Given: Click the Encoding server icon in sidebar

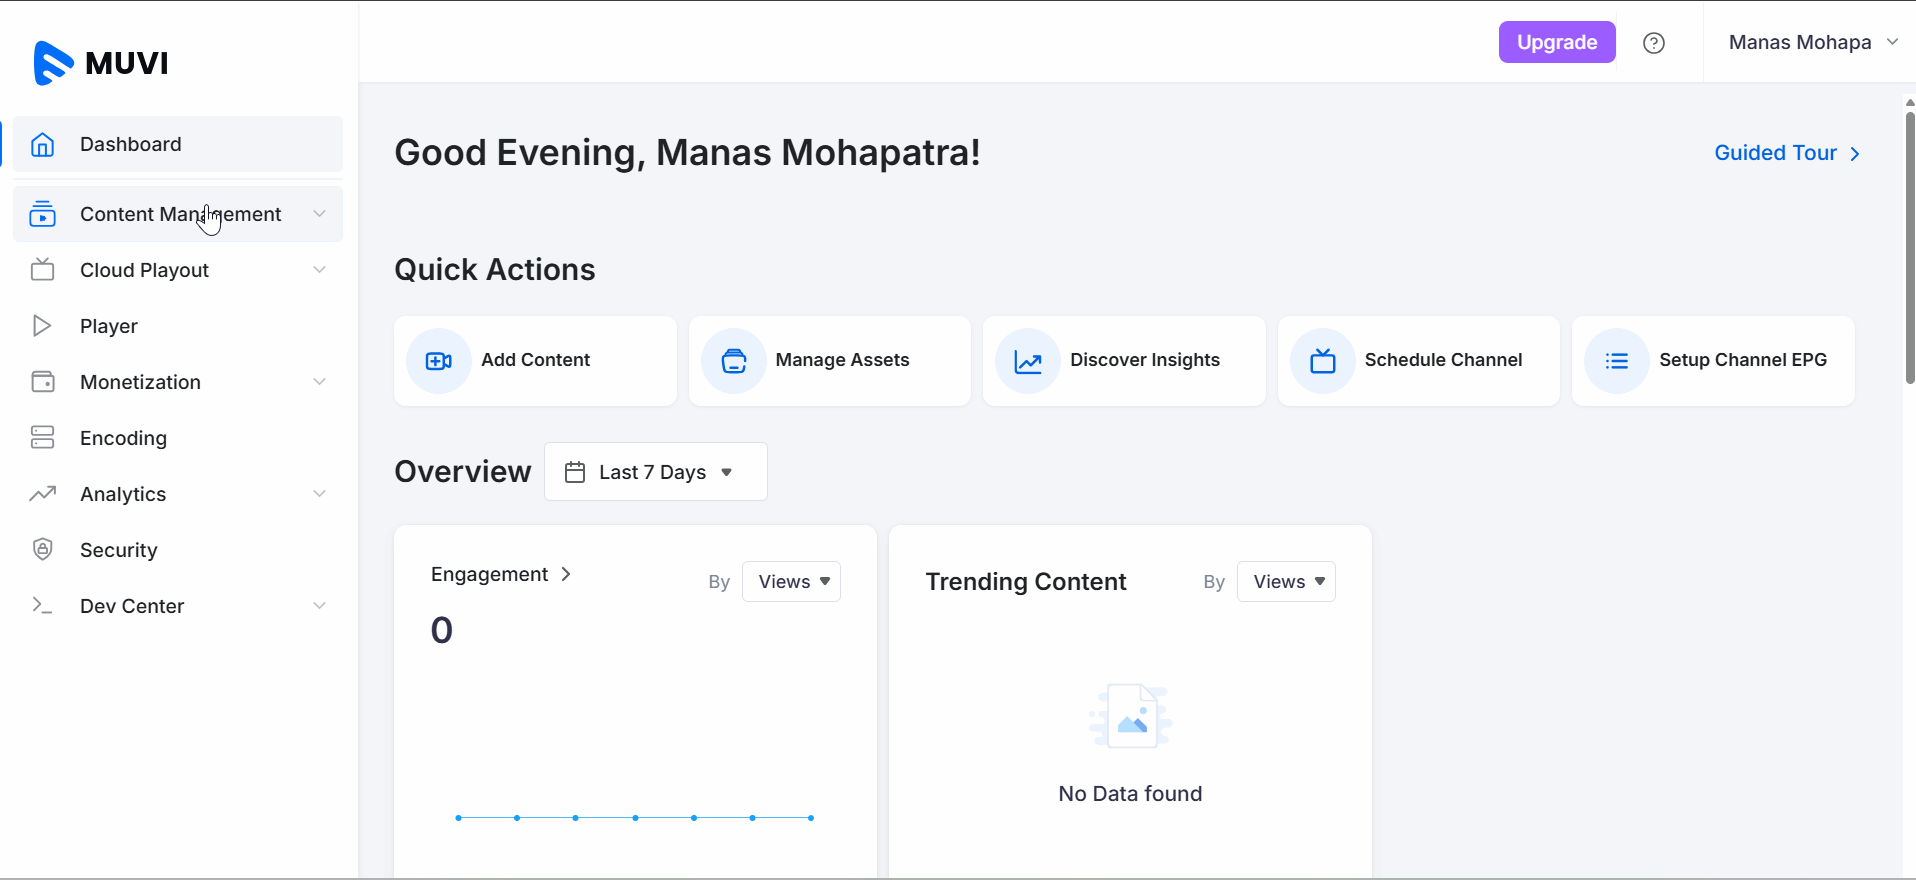Looking at the screenshot, I should point(42,437).
